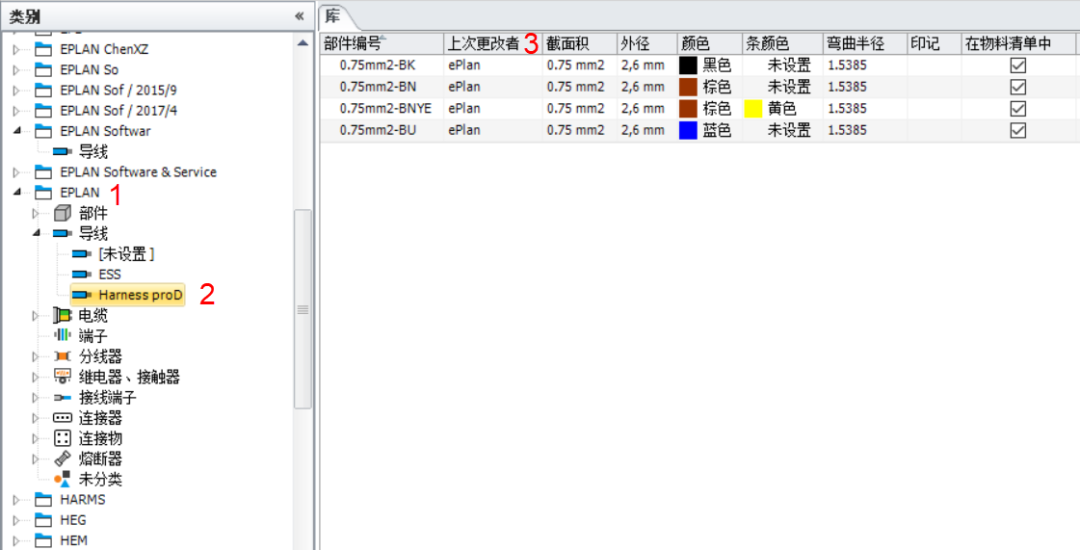1080x550 pixels.
Task: Select the 电缆 cable icon
Action: [x=62, y=316]
